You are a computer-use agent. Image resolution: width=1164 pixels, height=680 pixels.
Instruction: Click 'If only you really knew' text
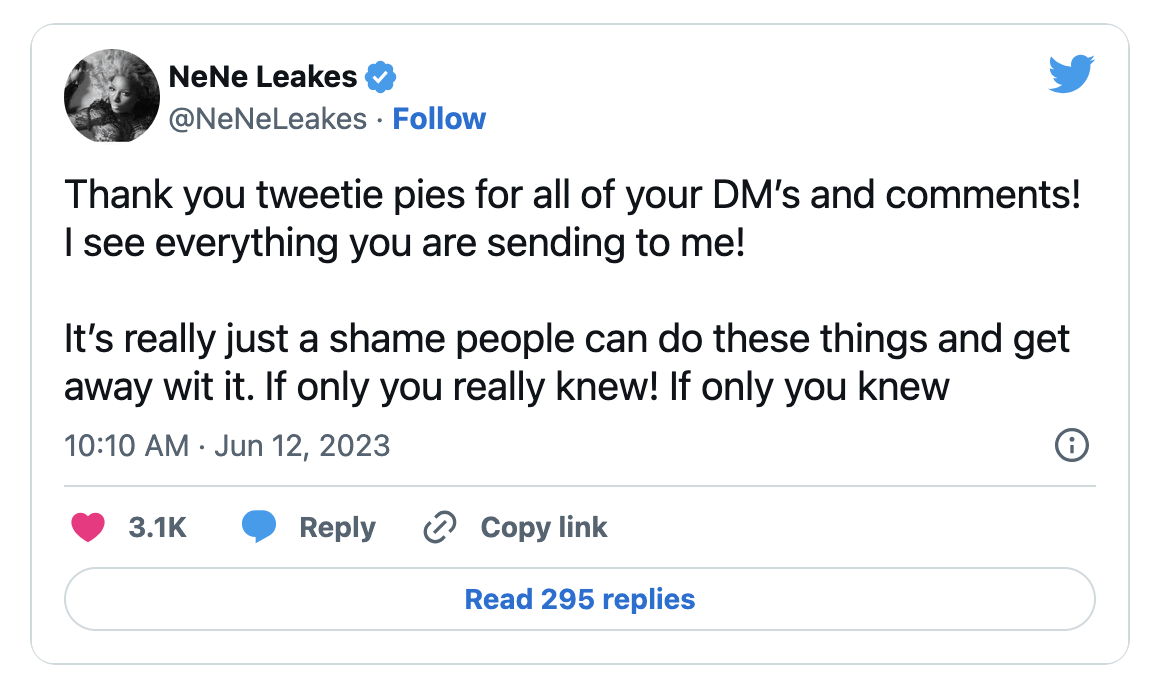click(x=460, y=387)
